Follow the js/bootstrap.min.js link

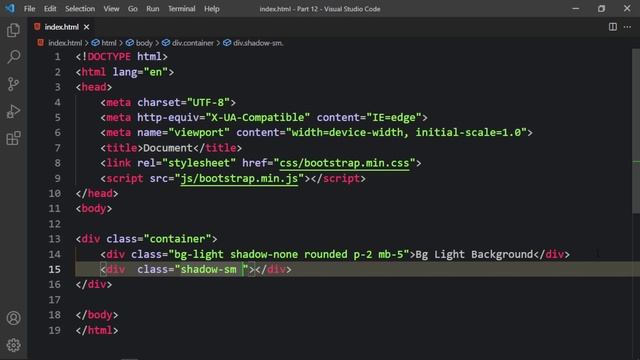[x=239, y=178]
